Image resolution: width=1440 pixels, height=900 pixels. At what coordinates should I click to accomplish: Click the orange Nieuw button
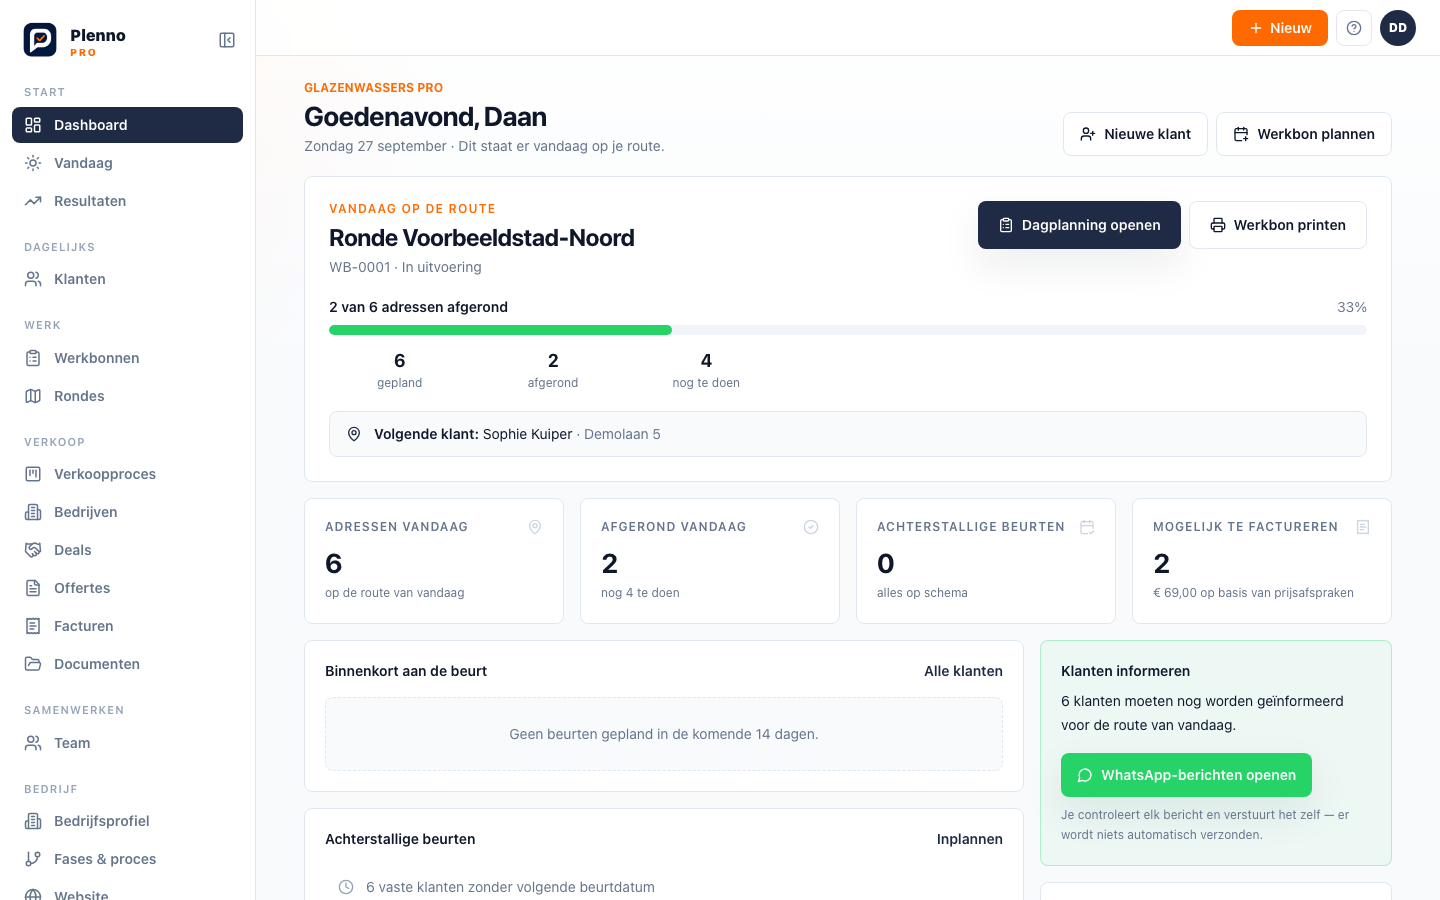[1280, 28]
